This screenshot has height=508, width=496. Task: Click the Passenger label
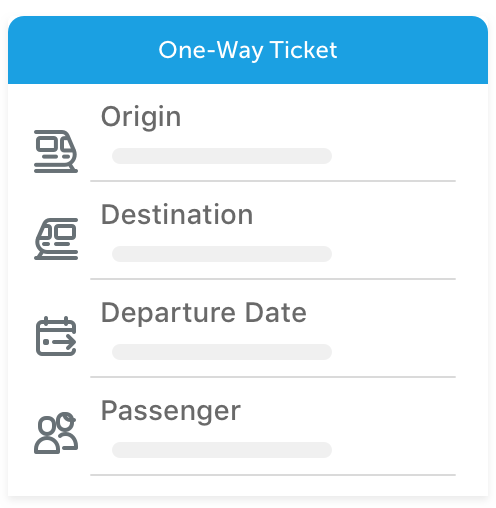171,411
